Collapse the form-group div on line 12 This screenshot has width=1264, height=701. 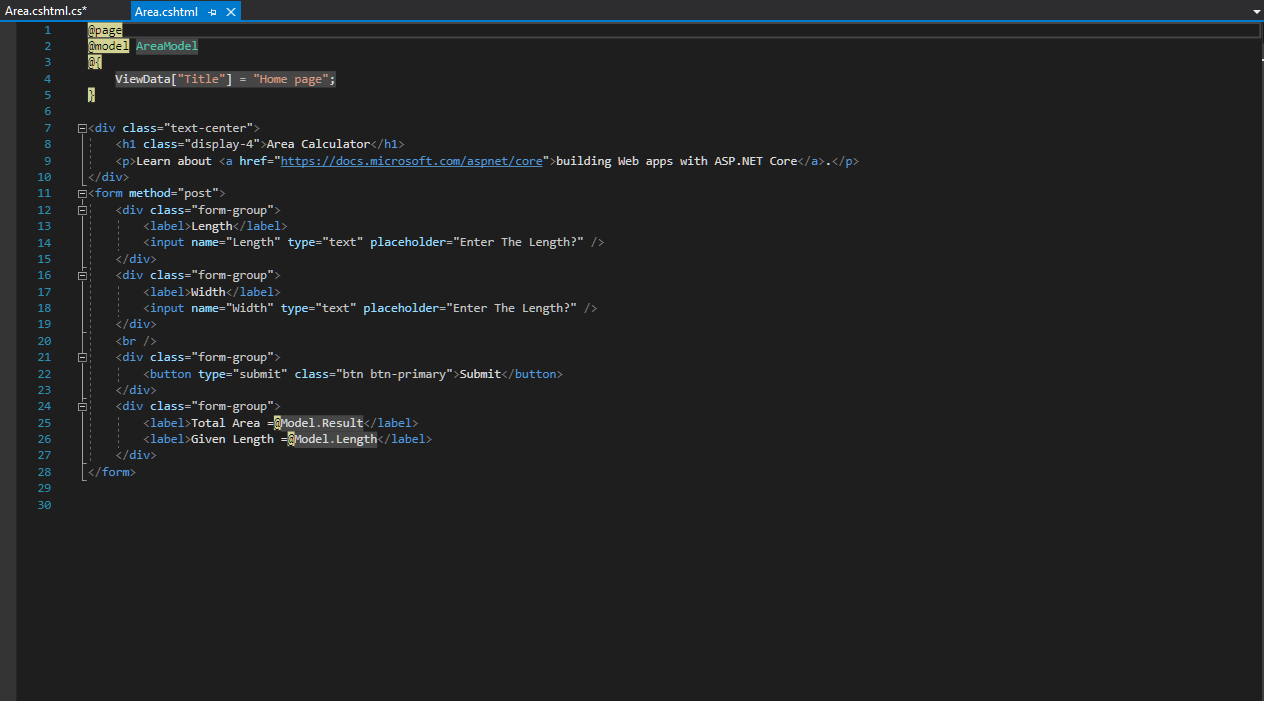pyautogui.click(x=82, y=210)
